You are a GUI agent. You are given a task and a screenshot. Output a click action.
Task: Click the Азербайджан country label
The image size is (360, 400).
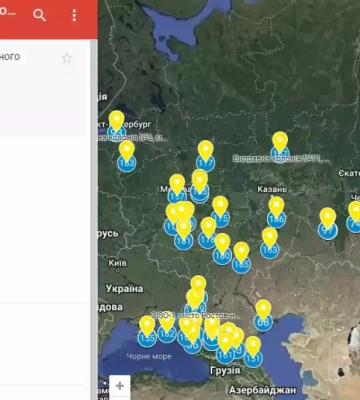[262, 390]
